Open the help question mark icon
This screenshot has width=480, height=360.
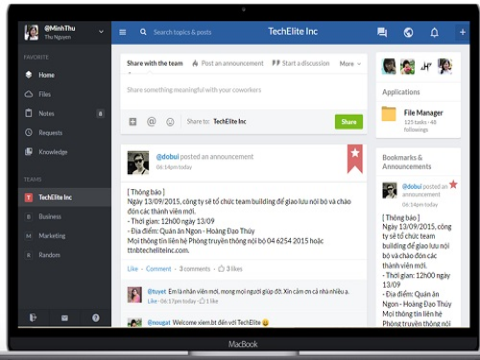click(96, 318)
